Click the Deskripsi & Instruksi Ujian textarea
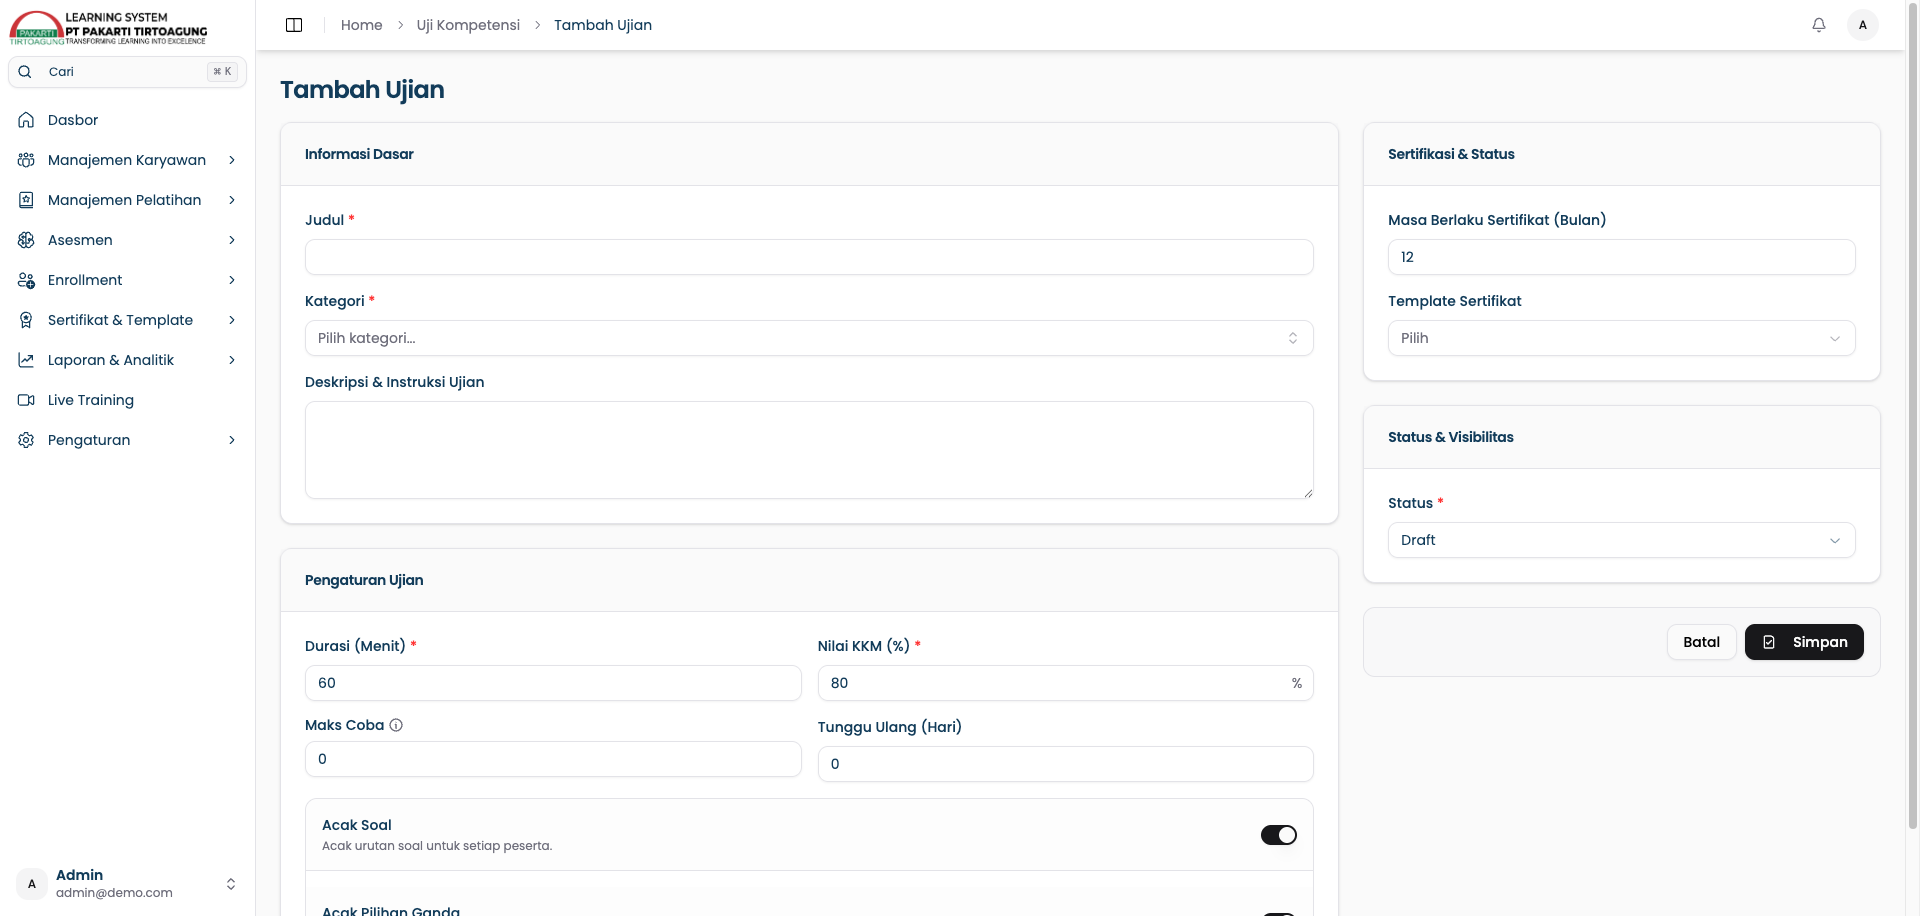This screenshot has width=1920, height=916. (x=809, y=450)
